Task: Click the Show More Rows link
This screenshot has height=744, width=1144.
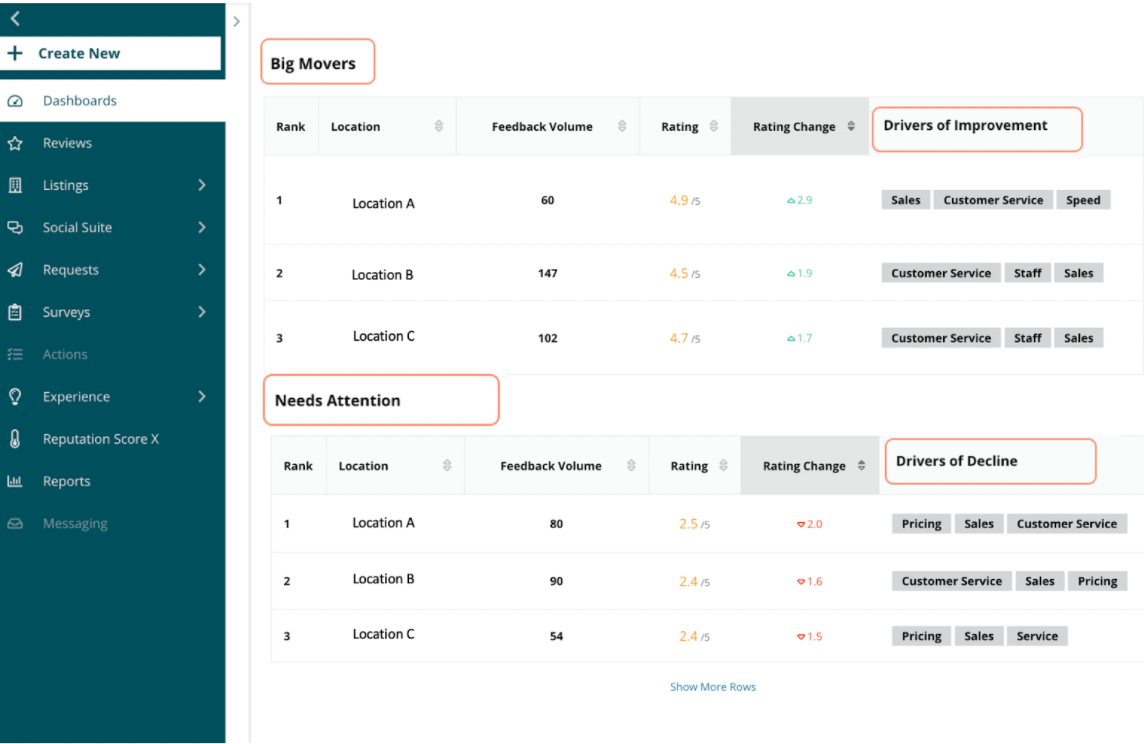Action: pyautogui.click(x=713, y=687)
